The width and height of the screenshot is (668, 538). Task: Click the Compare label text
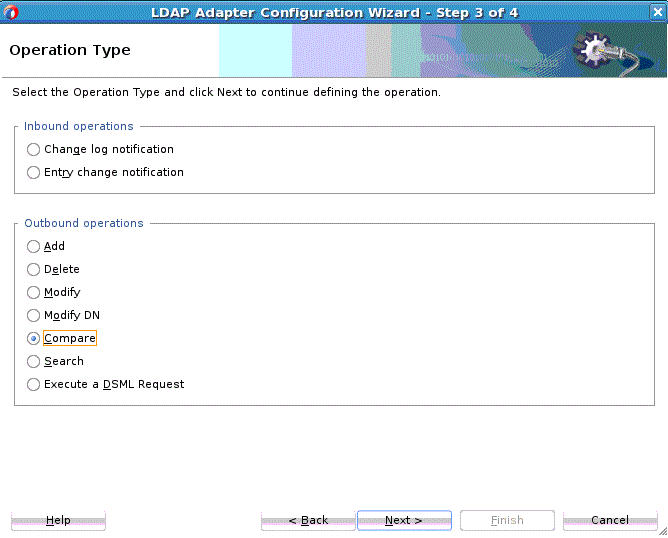click(x=70, y=338)
